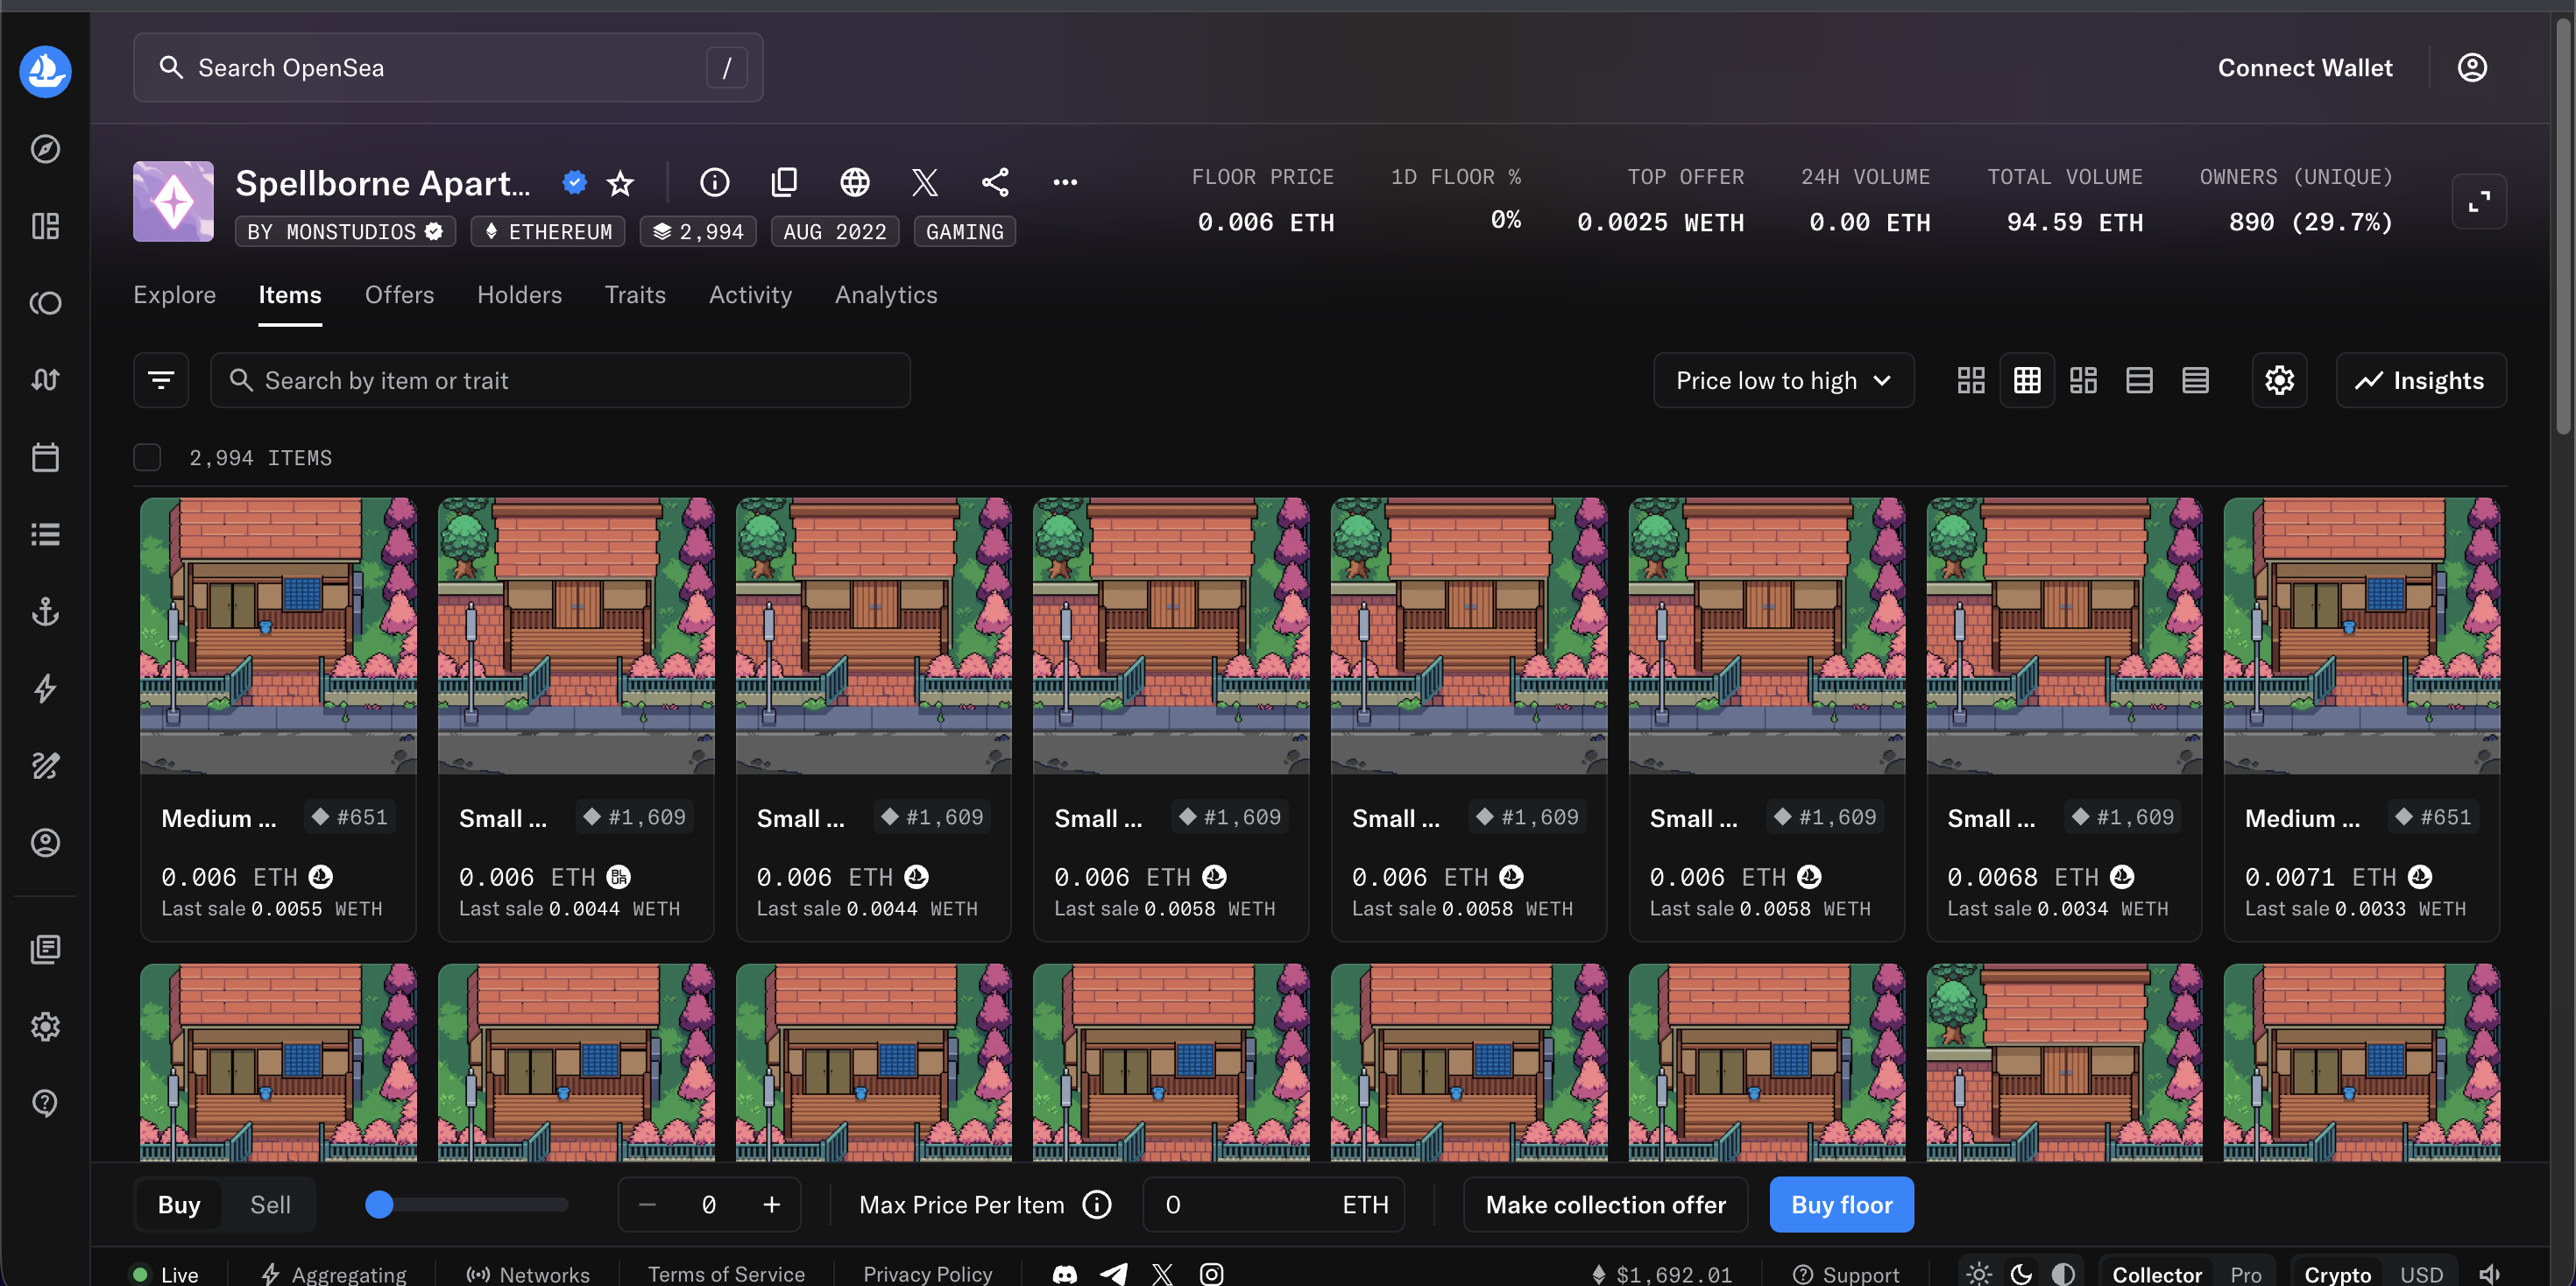Open the Discover compass icon in sidebar

[x=45, y=149]
